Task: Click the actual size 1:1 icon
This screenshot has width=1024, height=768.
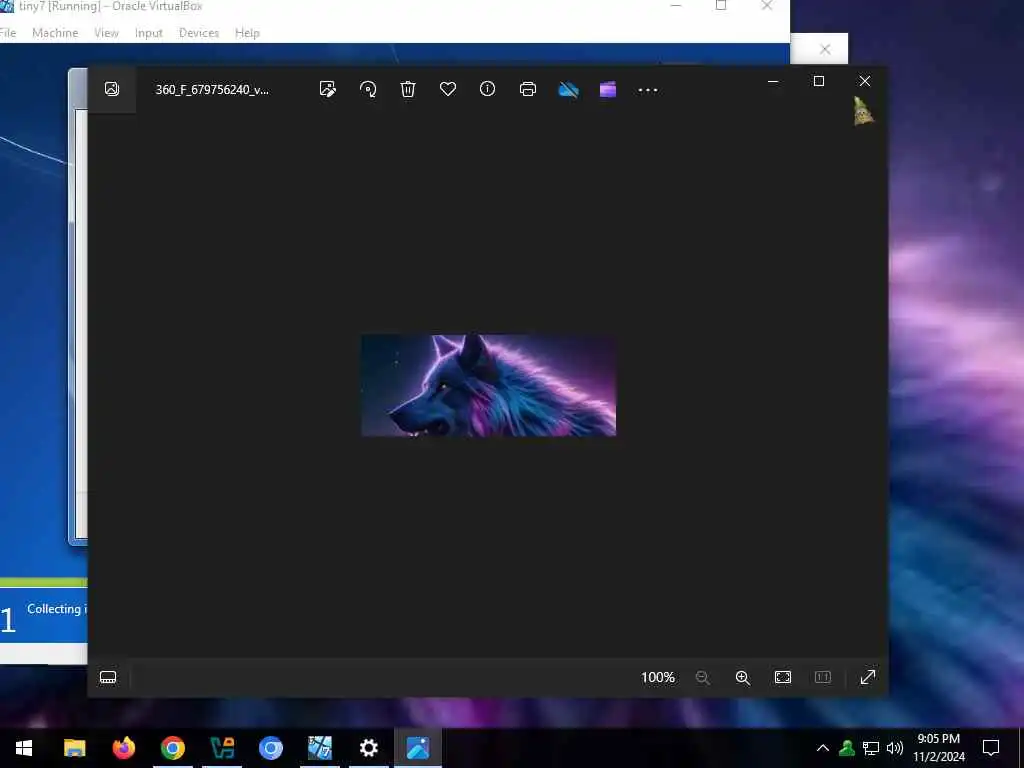Action: tap(823, 677)
